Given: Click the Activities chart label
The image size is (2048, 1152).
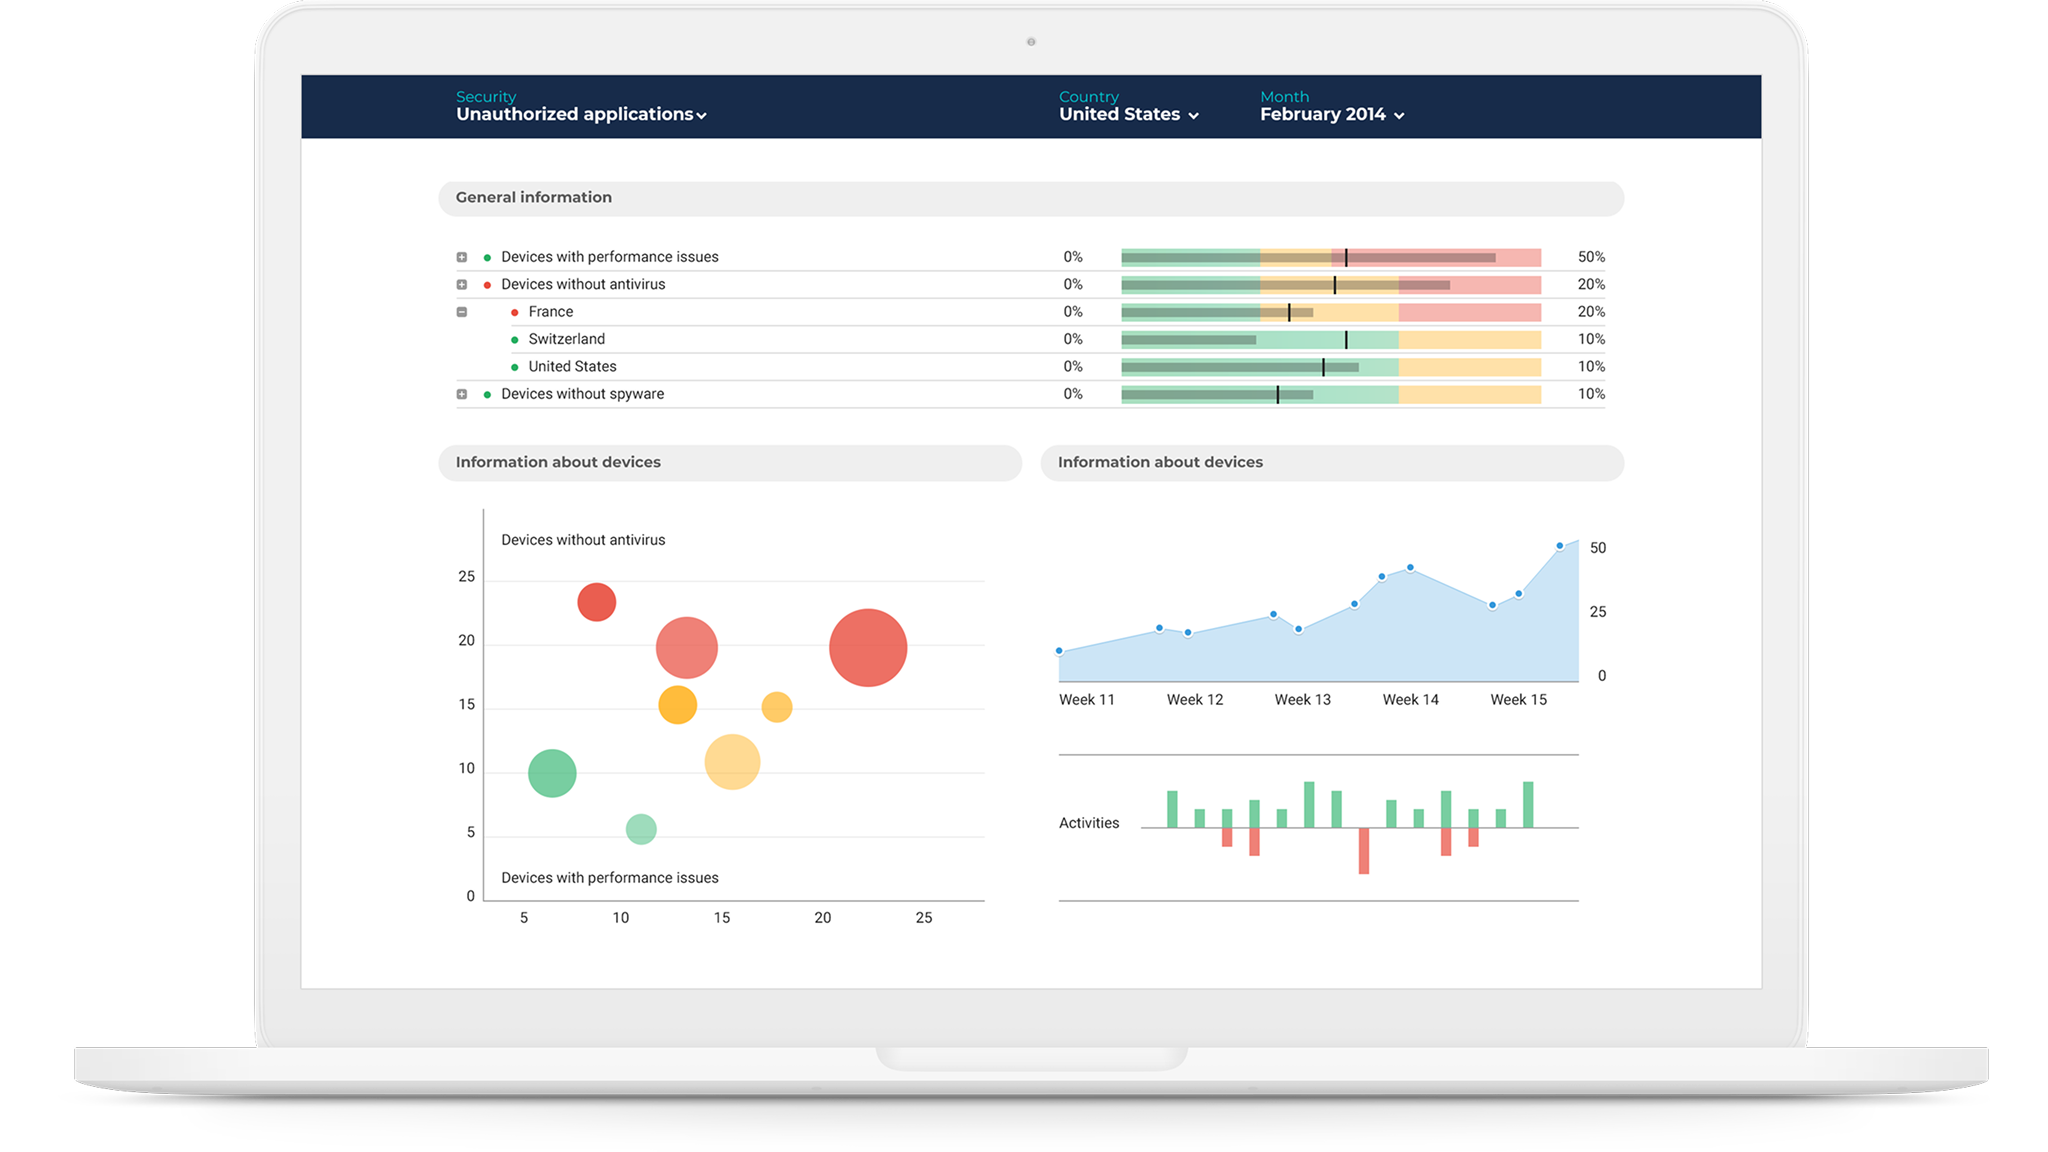Looking at the screenshot, I should coord(1089,823).
